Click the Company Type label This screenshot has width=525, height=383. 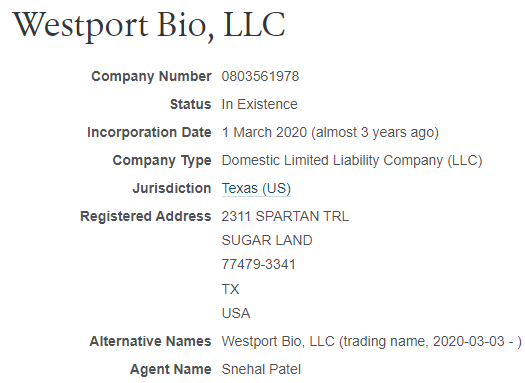tap(162, 160)
